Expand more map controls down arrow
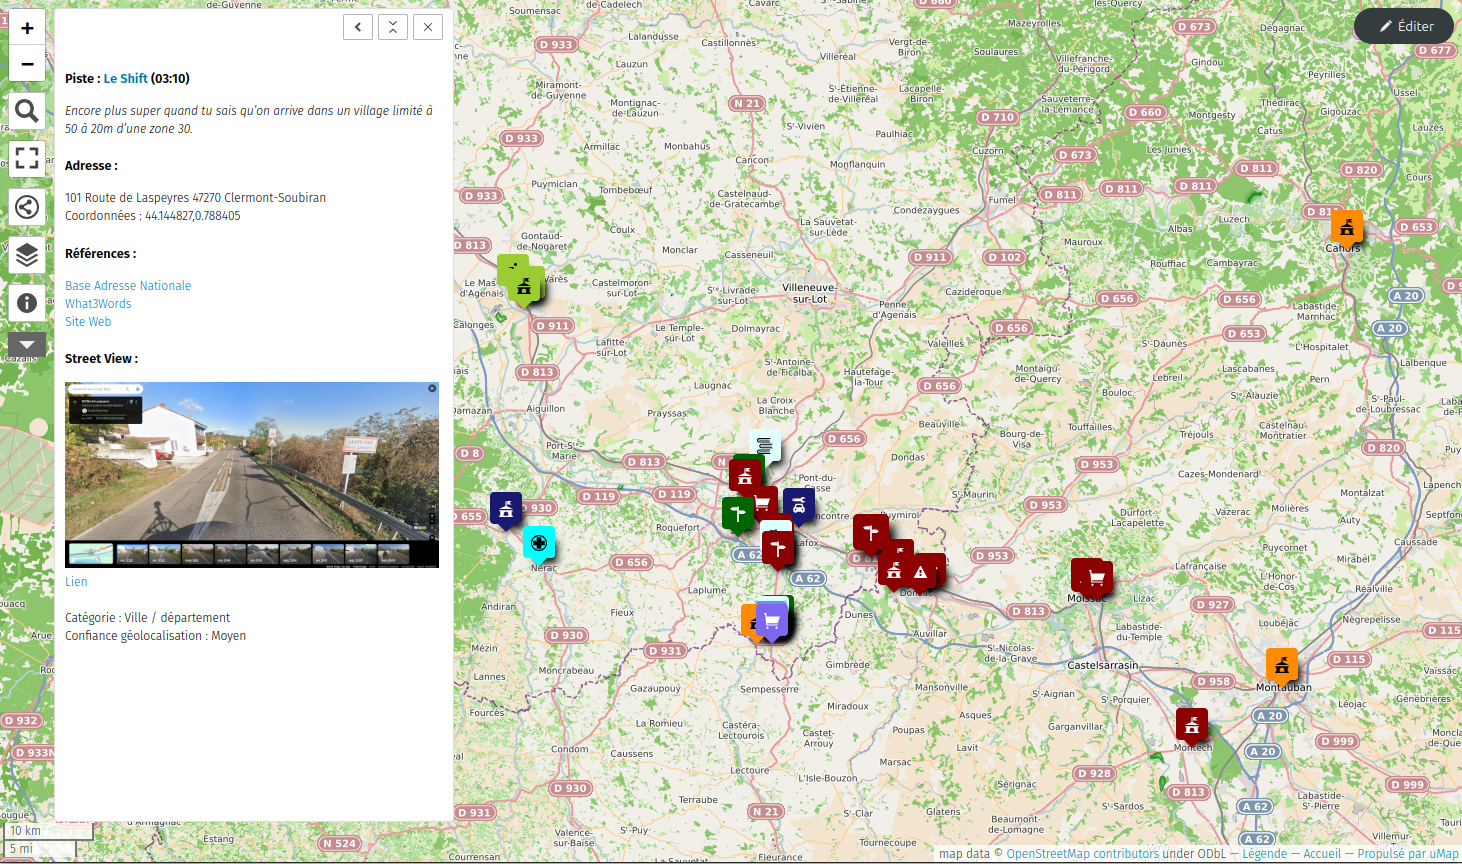The width and height of the screenshot is (1462, 864). click(27, 344)
